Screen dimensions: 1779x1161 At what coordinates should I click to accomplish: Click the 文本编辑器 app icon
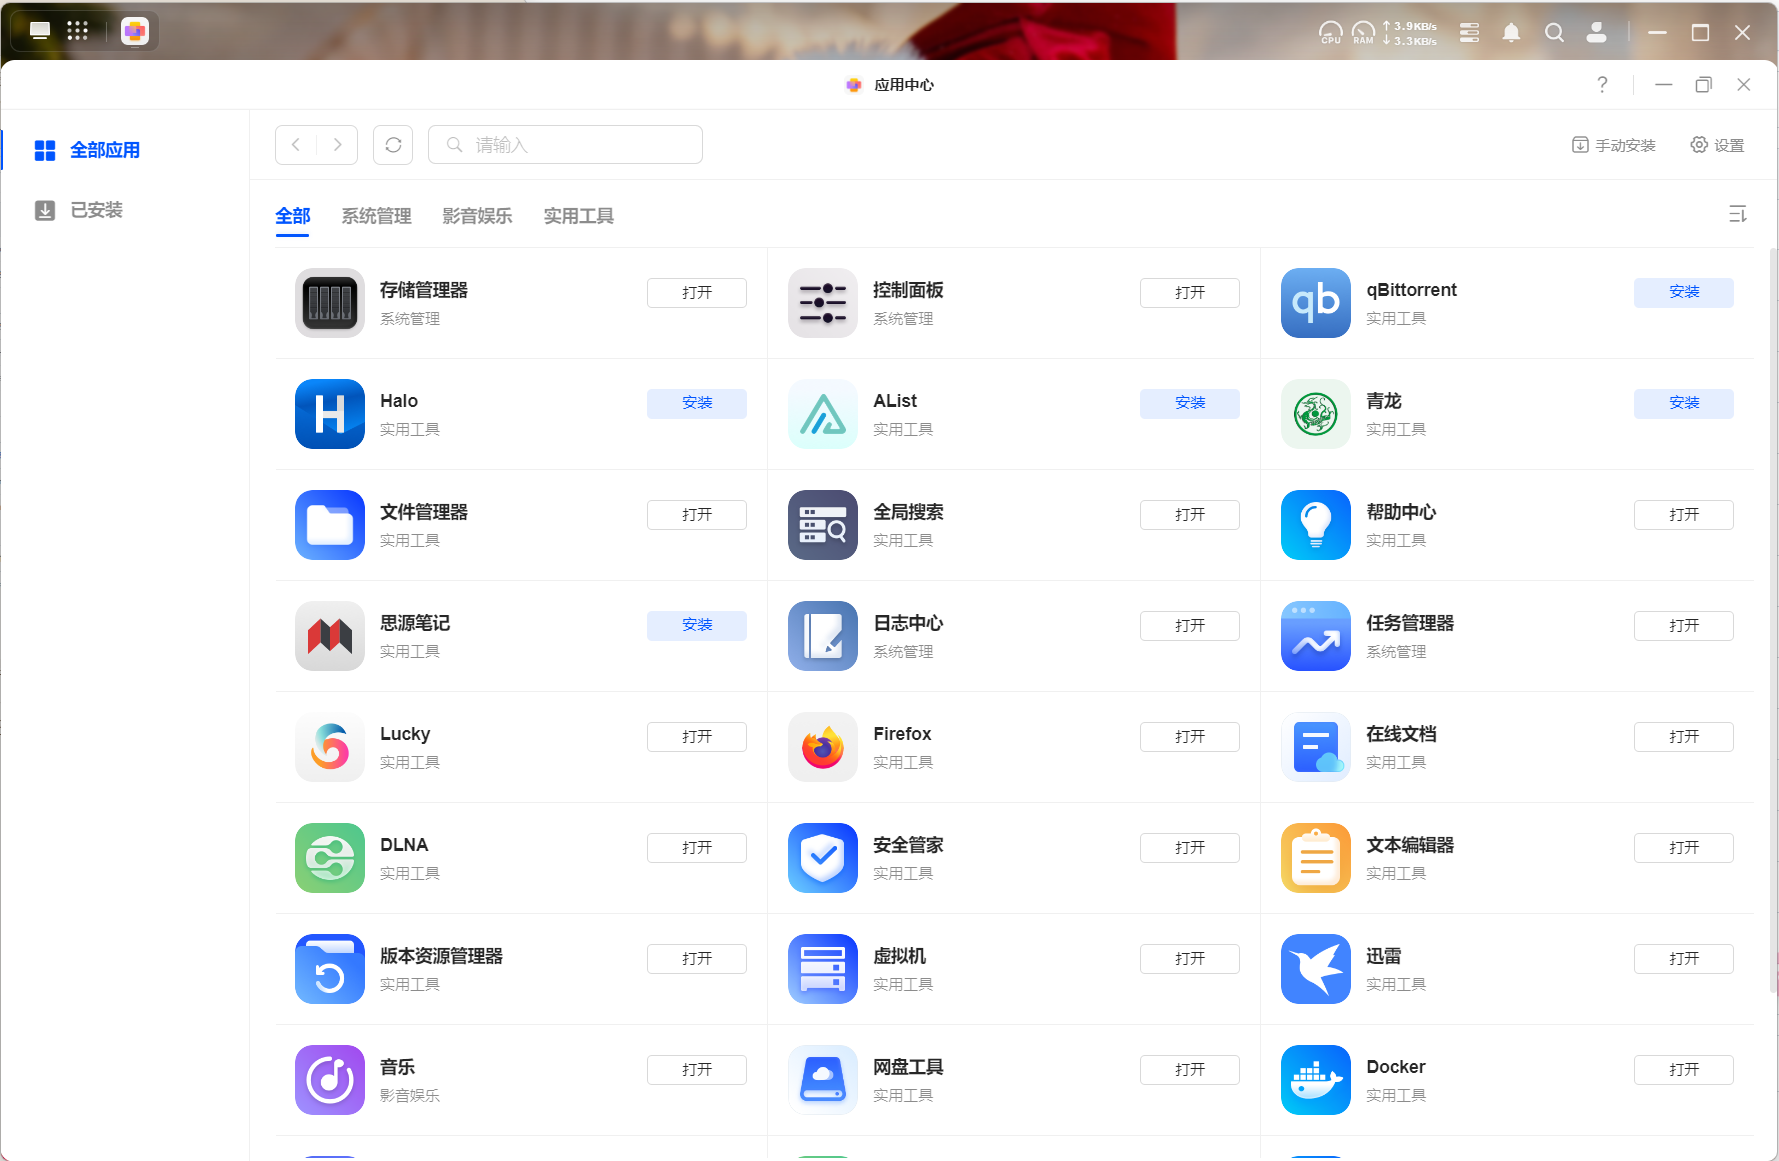tap(1316, 858)
